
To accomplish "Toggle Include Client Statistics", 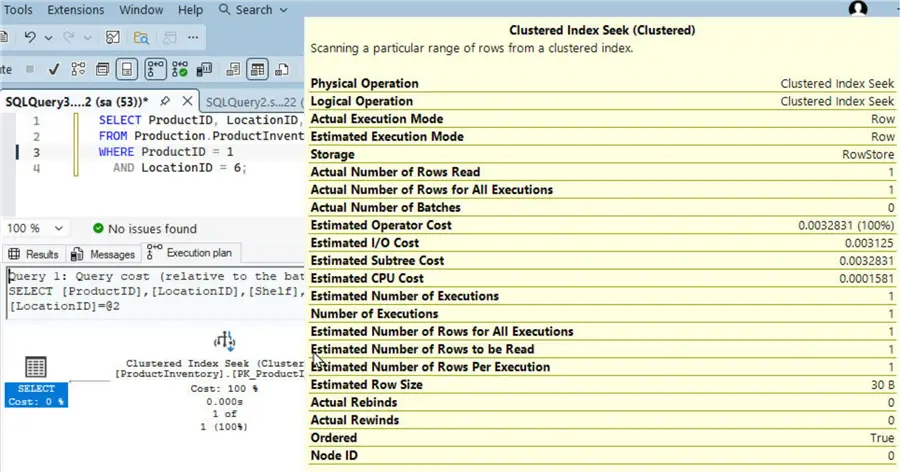I will tap(204, 69).
